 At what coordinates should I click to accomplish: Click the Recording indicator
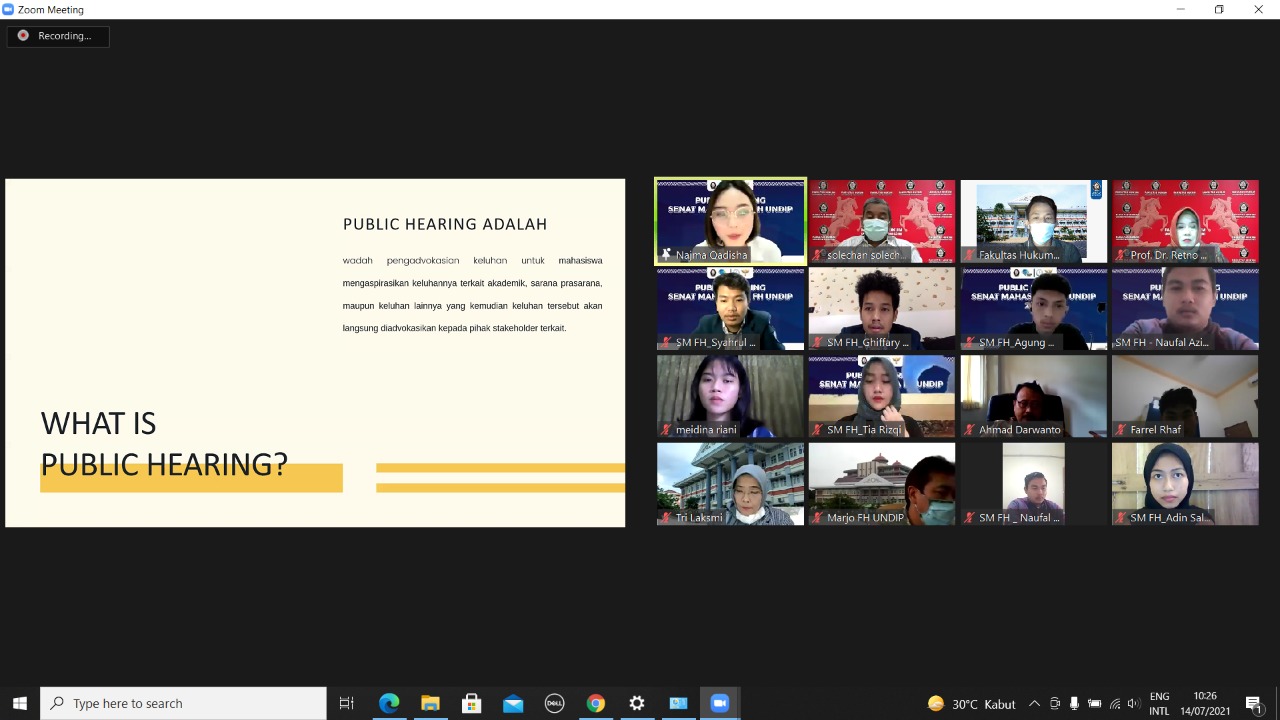pyautogui.click(x=58, y=36)
